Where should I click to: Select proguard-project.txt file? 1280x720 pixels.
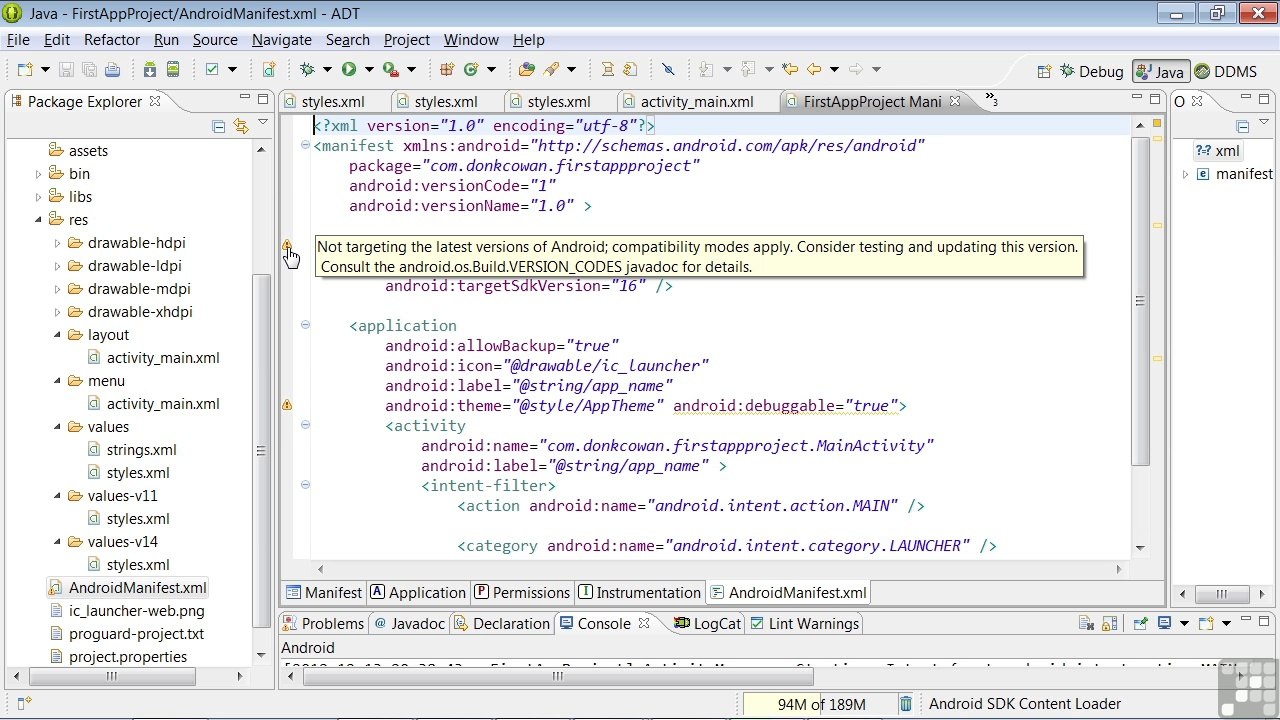(136, 634)
